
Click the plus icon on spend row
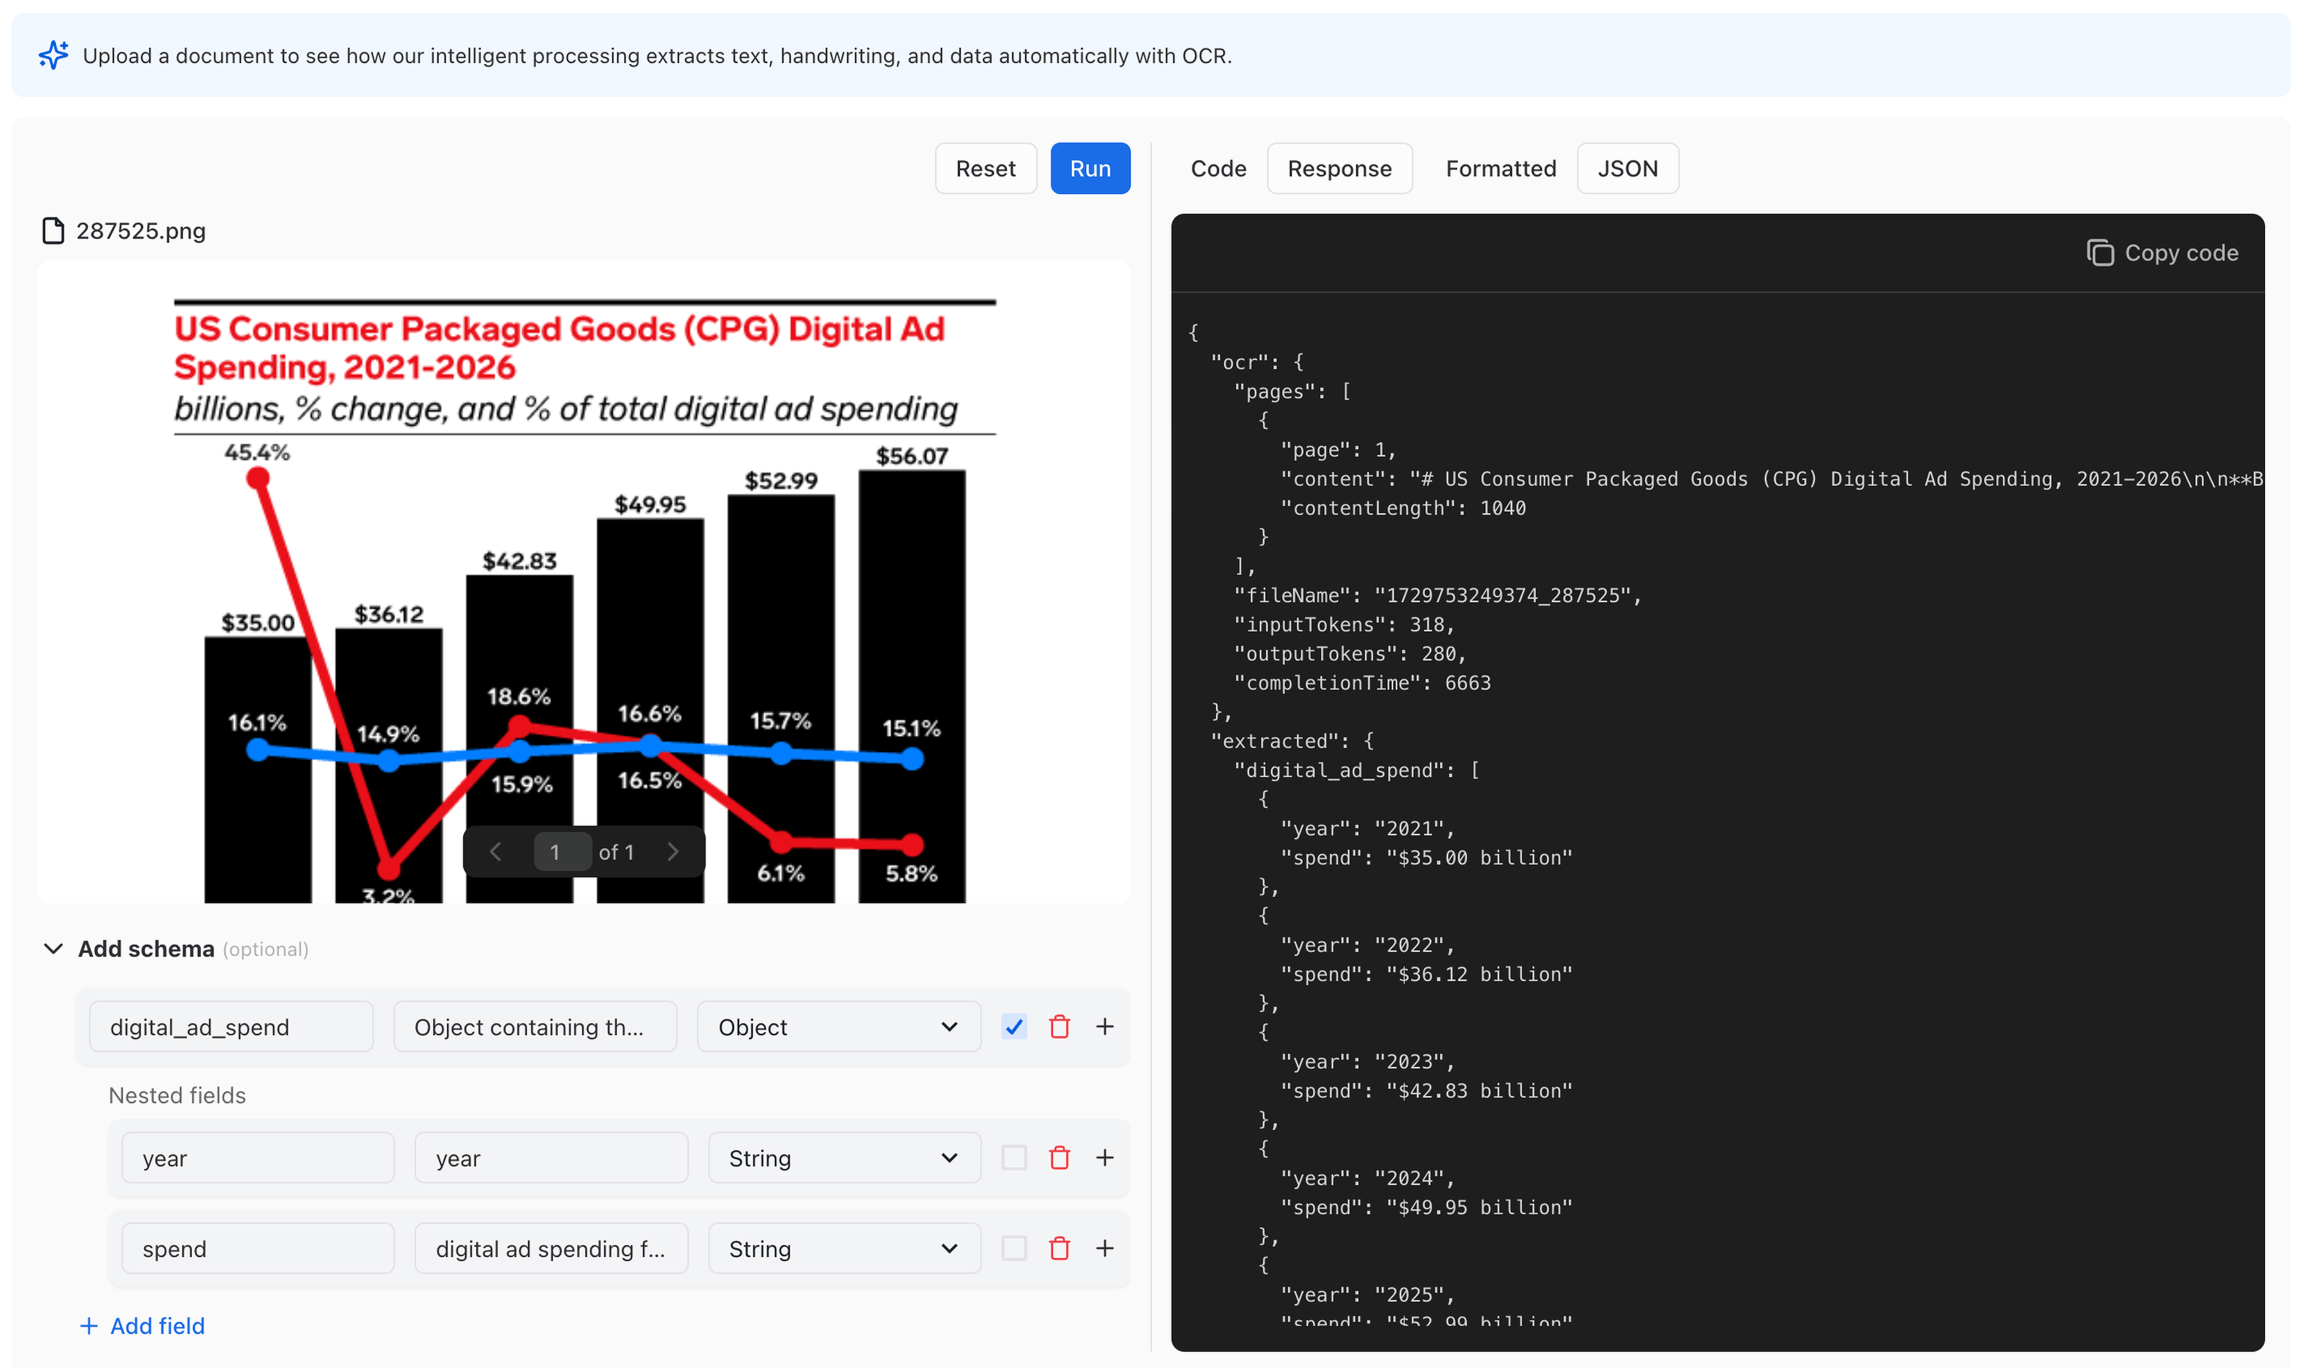coord(1105,1248)
